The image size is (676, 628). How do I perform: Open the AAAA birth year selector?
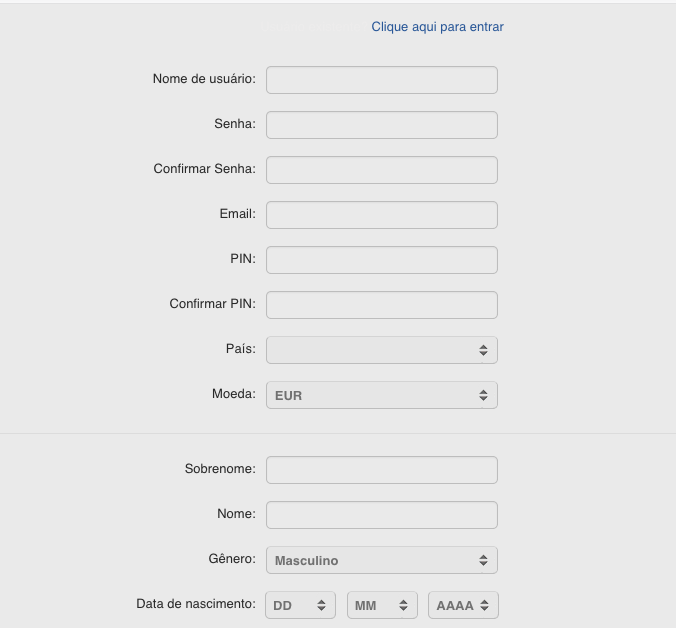[x=462, y=605]
